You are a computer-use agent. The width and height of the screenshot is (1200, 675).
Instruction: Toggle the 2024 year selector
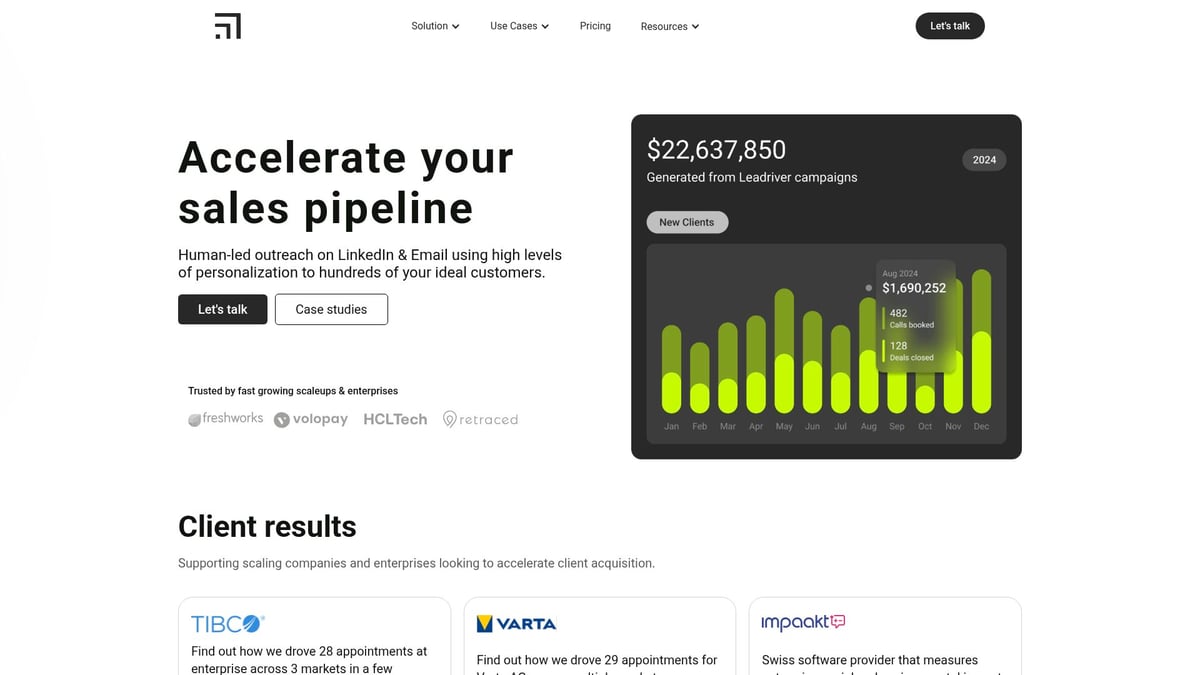pos(984,160)
